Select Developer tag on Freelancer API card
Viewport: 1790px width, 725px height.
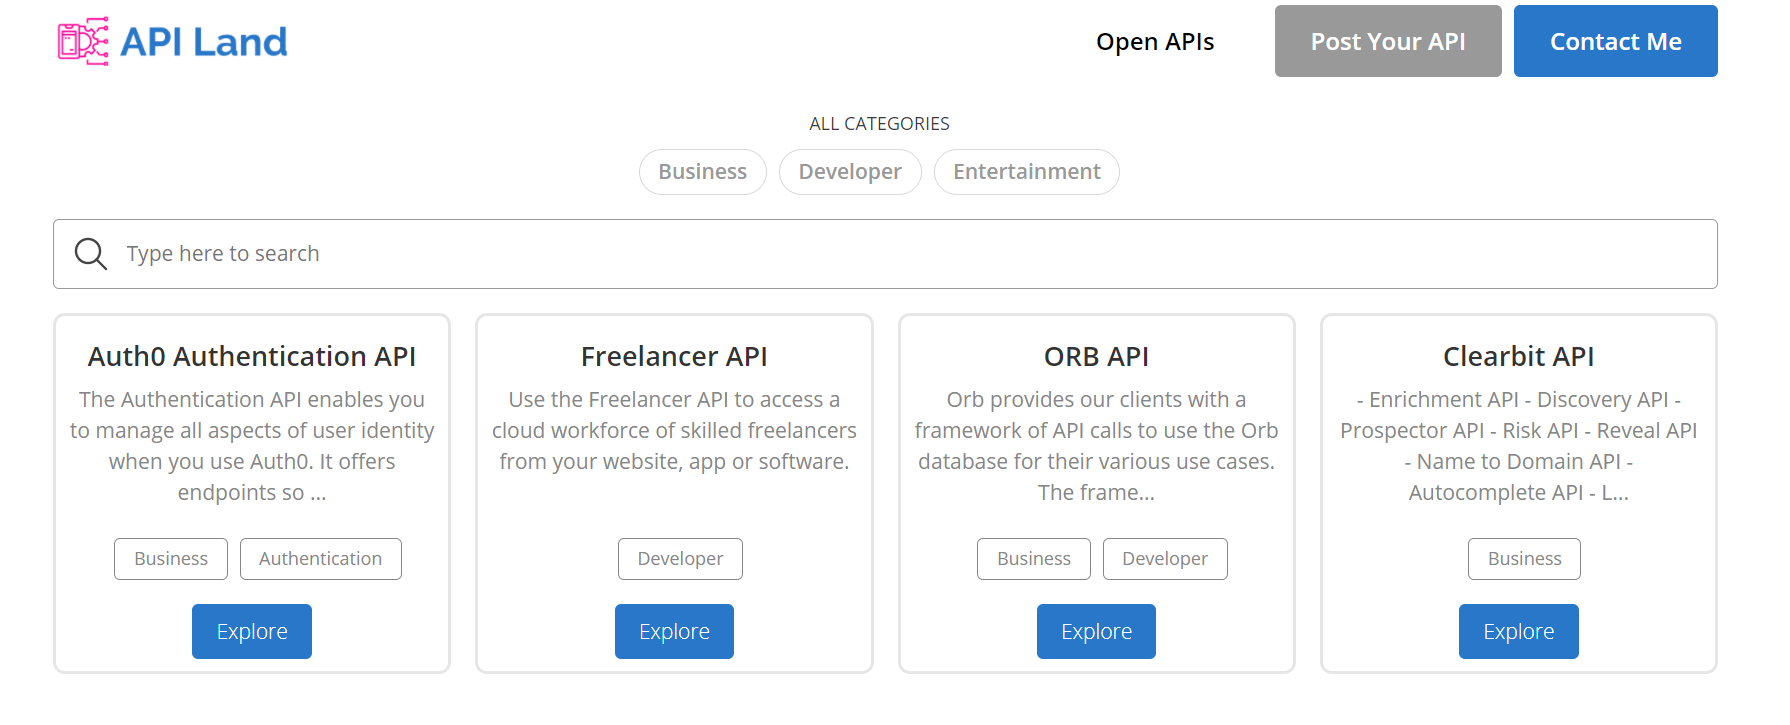point(680,559)
